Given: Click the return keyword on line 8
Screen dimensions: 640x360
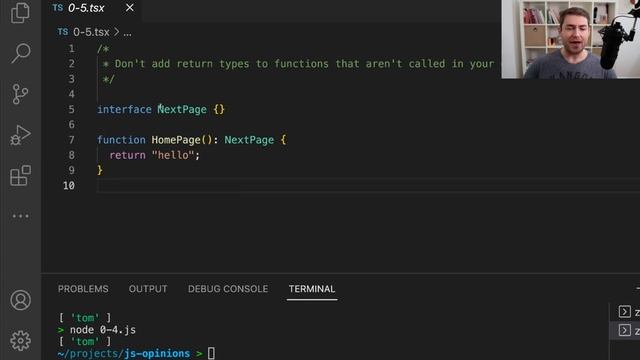Looking at the screenshot, I should pyautogui.click(x=127, y=155).
